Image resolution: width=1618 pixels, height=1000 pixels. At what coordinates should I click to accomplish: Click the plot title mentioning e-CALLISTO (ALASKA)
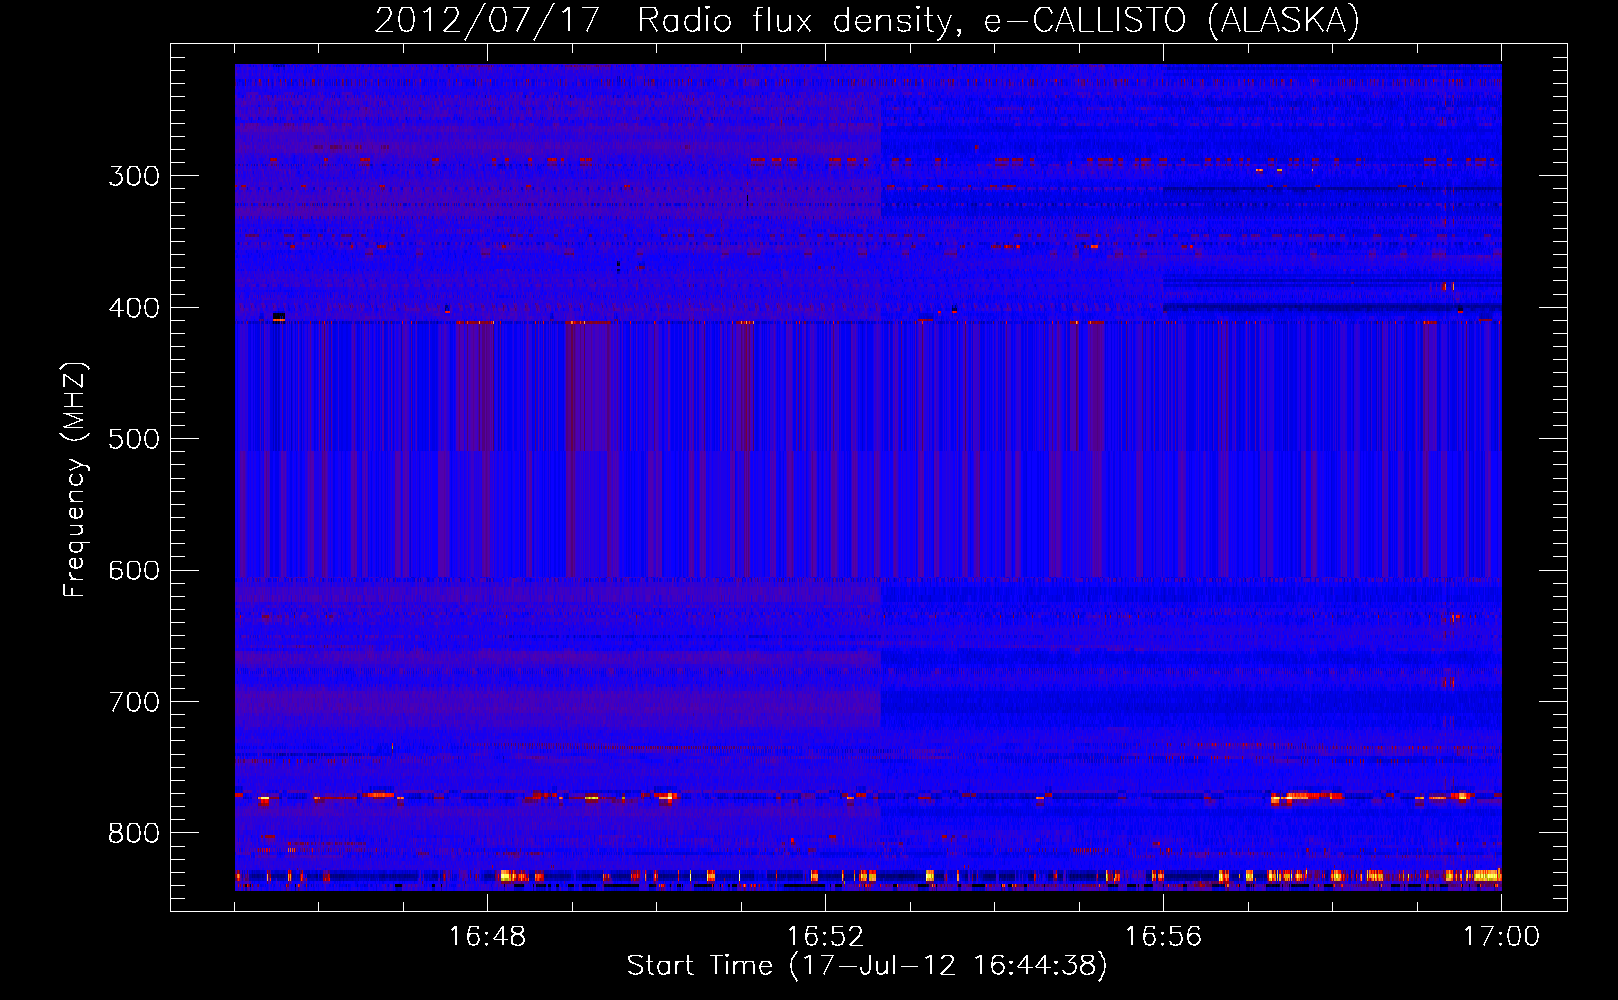click(867, 20)
